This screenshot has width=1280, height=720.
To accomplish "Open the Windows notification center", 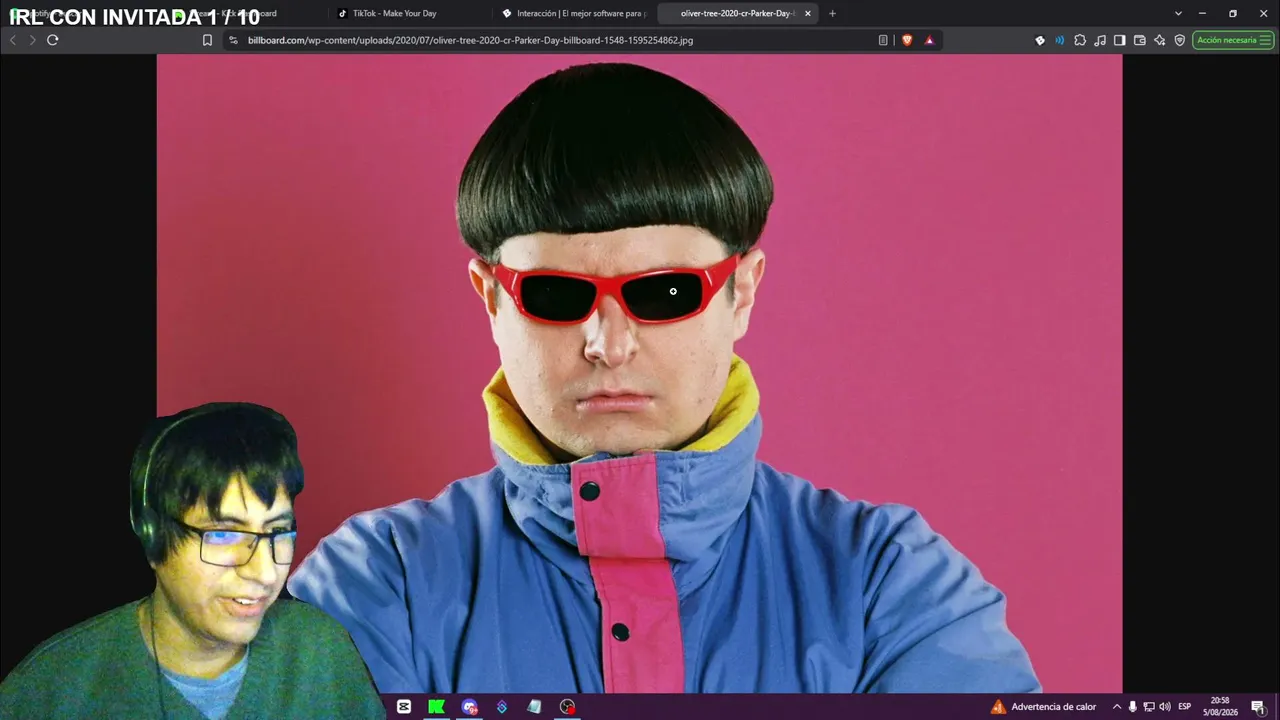I will point(1258,707).
